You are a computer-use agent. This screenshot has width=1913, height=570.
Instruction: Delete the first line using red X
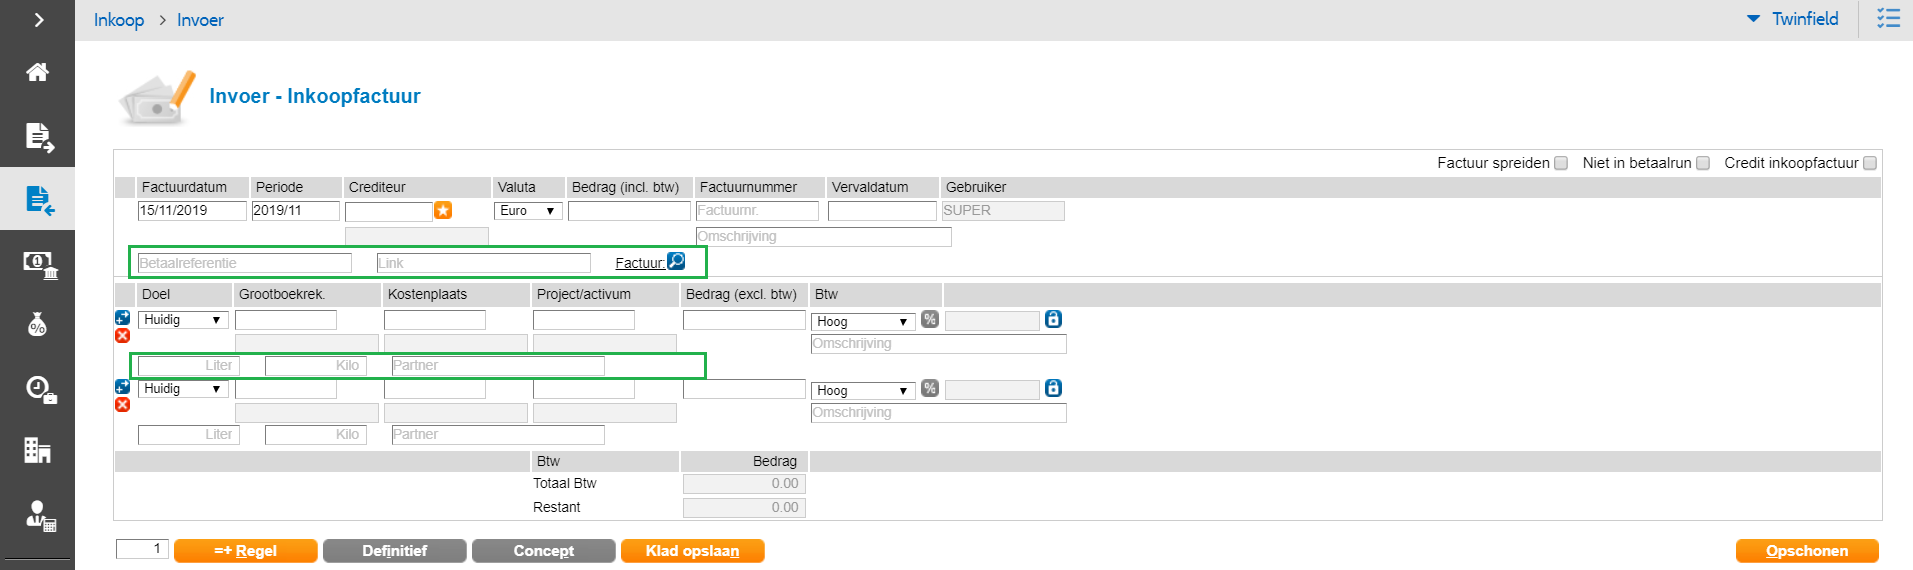(122, 336)
